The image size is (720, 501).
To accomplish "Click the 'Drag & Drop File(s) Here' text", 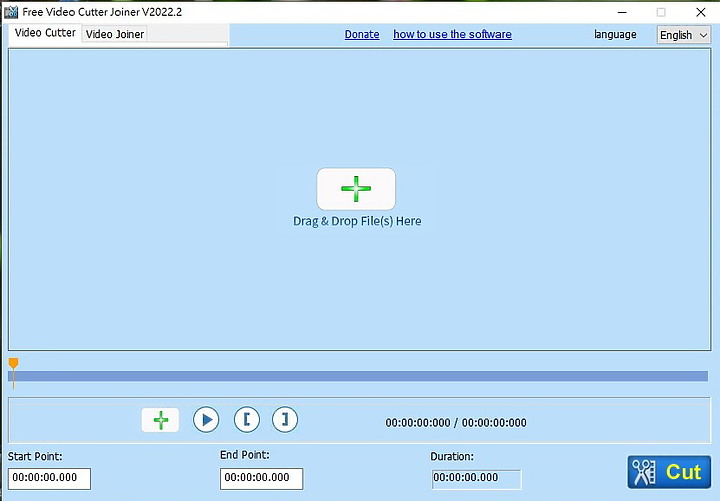I will (x=357, y=221).
